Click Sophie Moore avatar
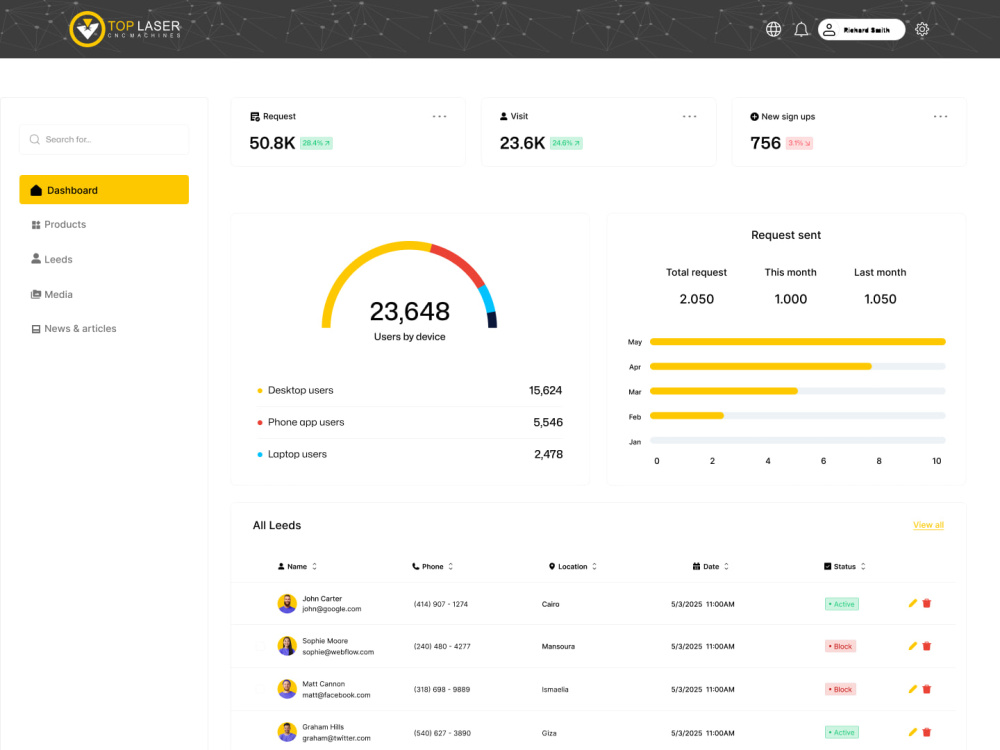 tap(287, 646)
